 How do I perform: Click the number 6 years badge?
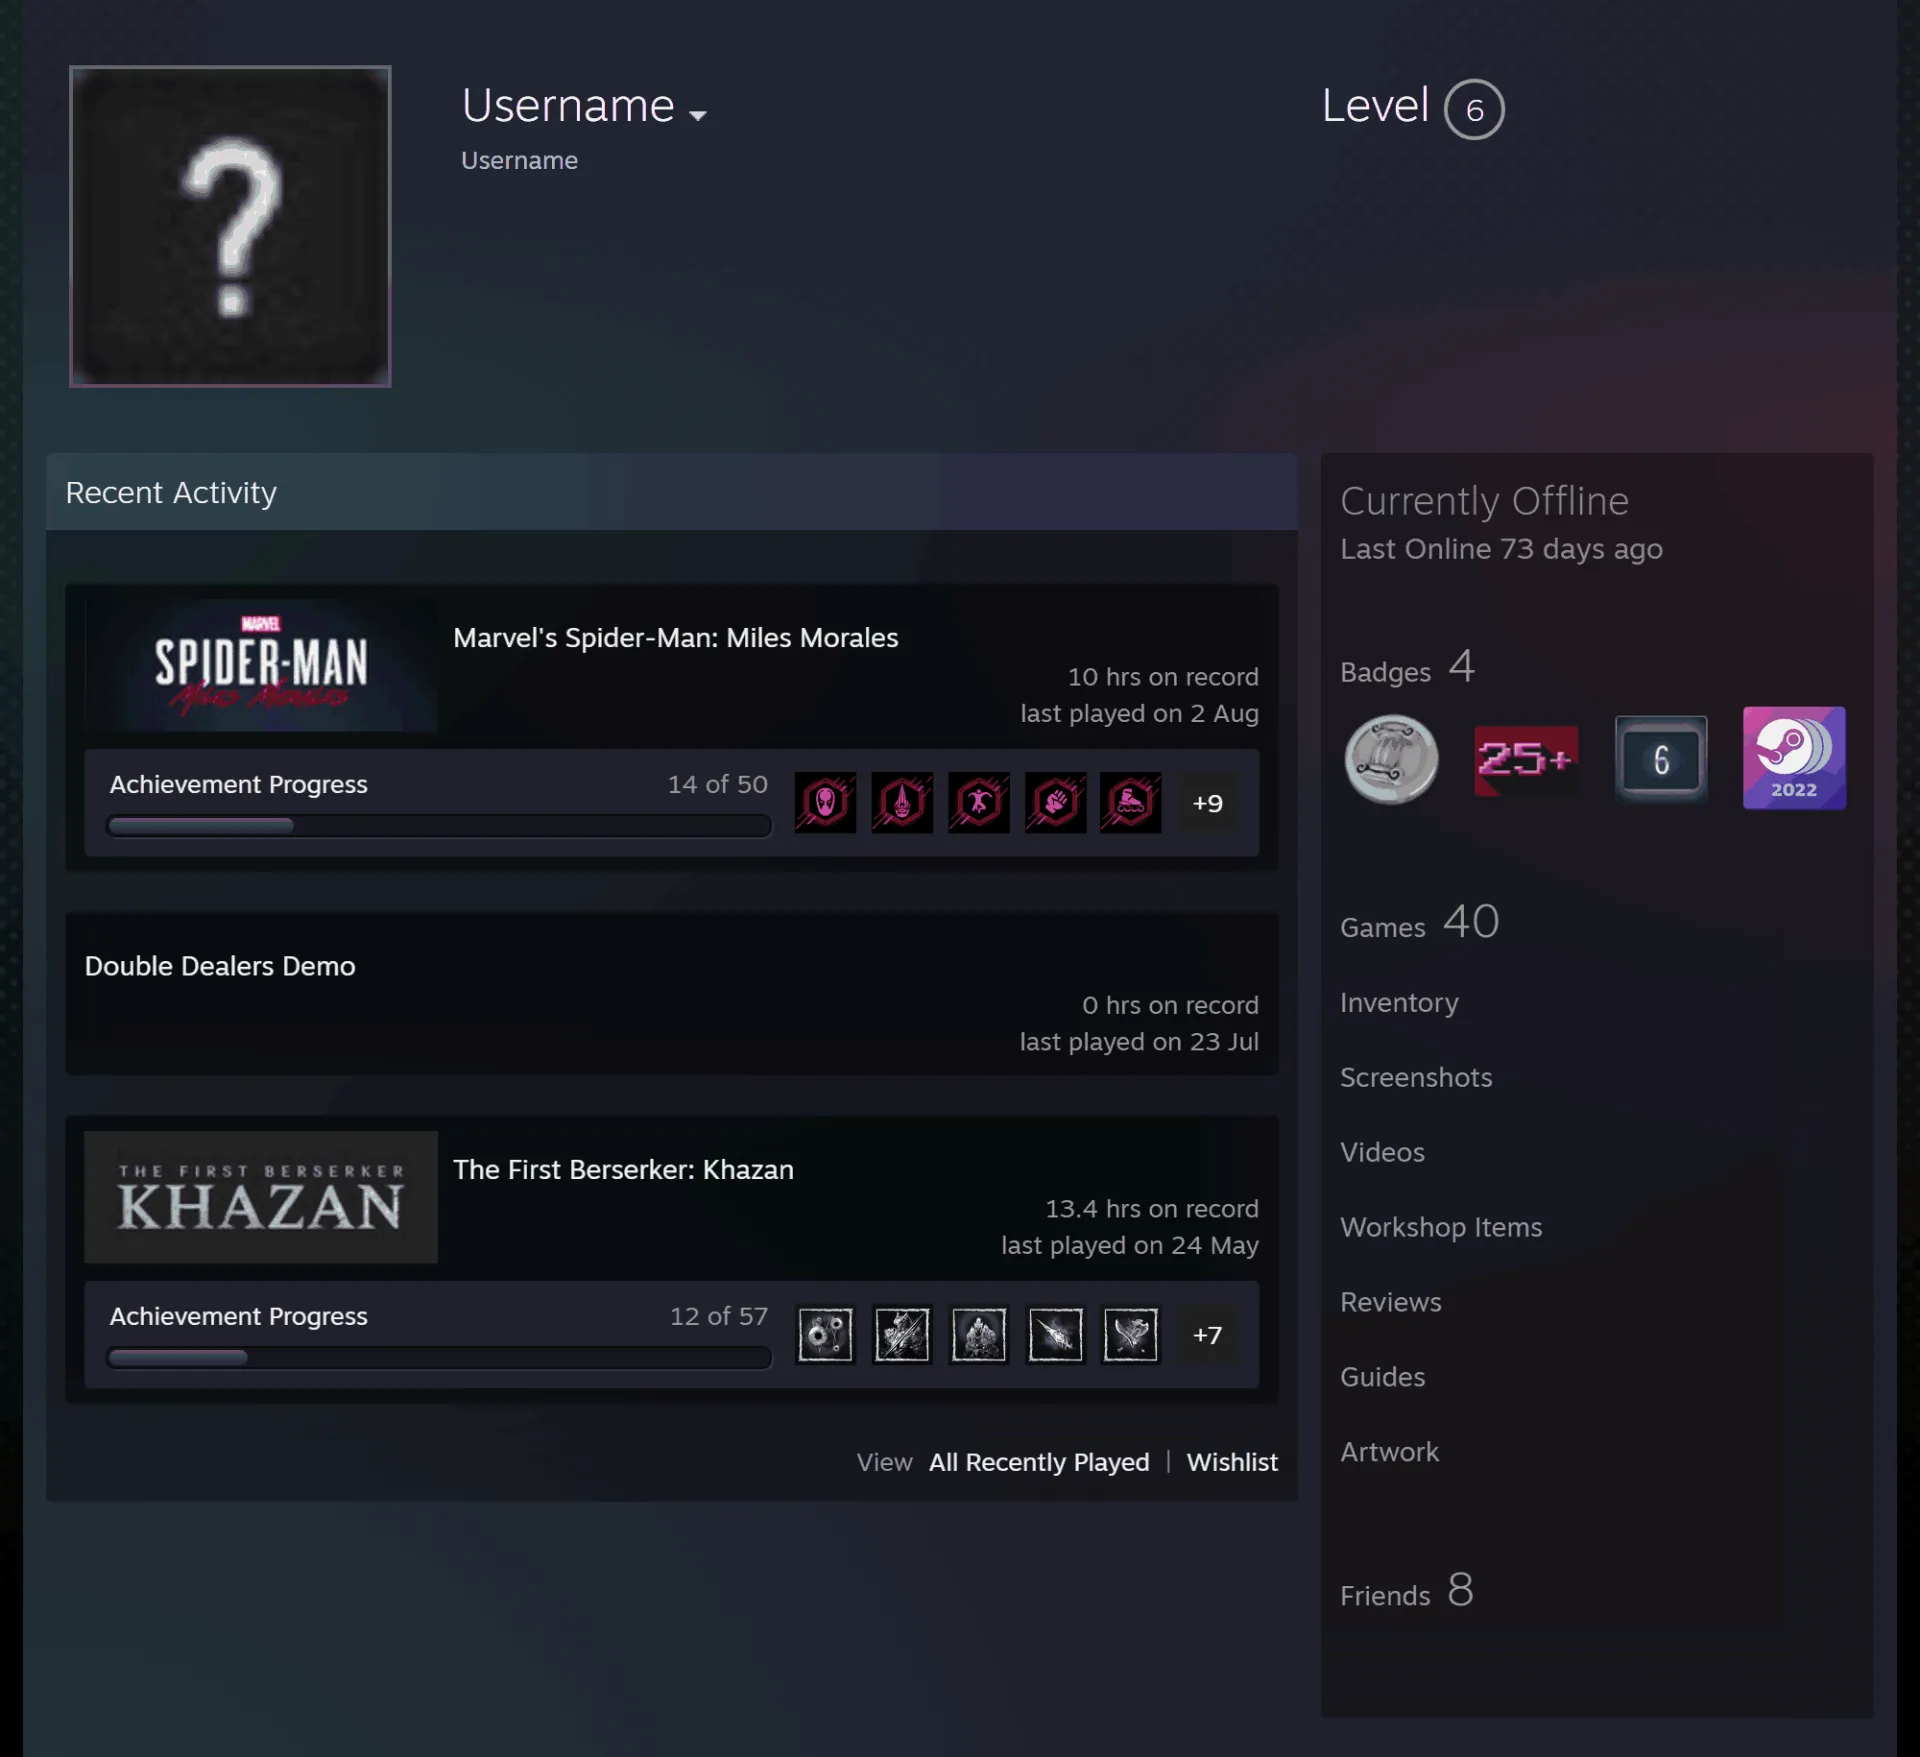1661,758
